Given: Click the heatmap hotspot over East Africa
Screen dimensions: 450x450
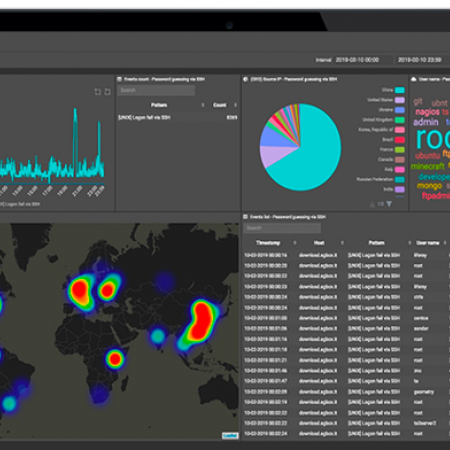Looking at the screenshot, I should pos(115,359).
